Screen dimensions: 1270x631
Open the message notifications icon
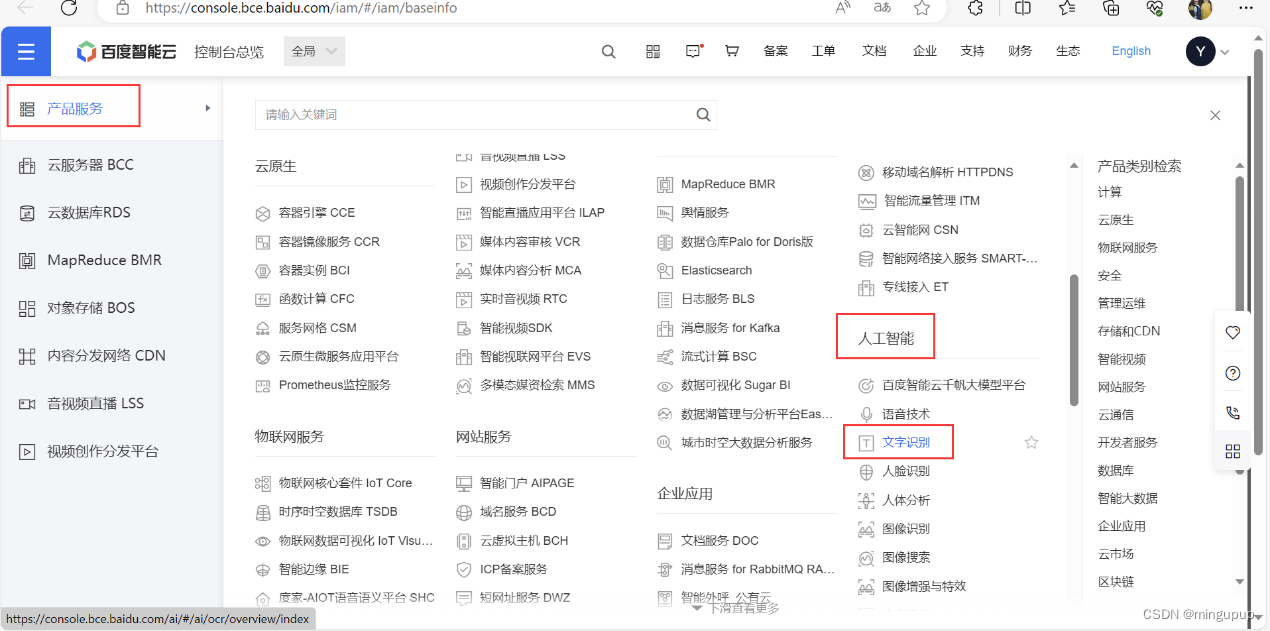tap(694, 52)
